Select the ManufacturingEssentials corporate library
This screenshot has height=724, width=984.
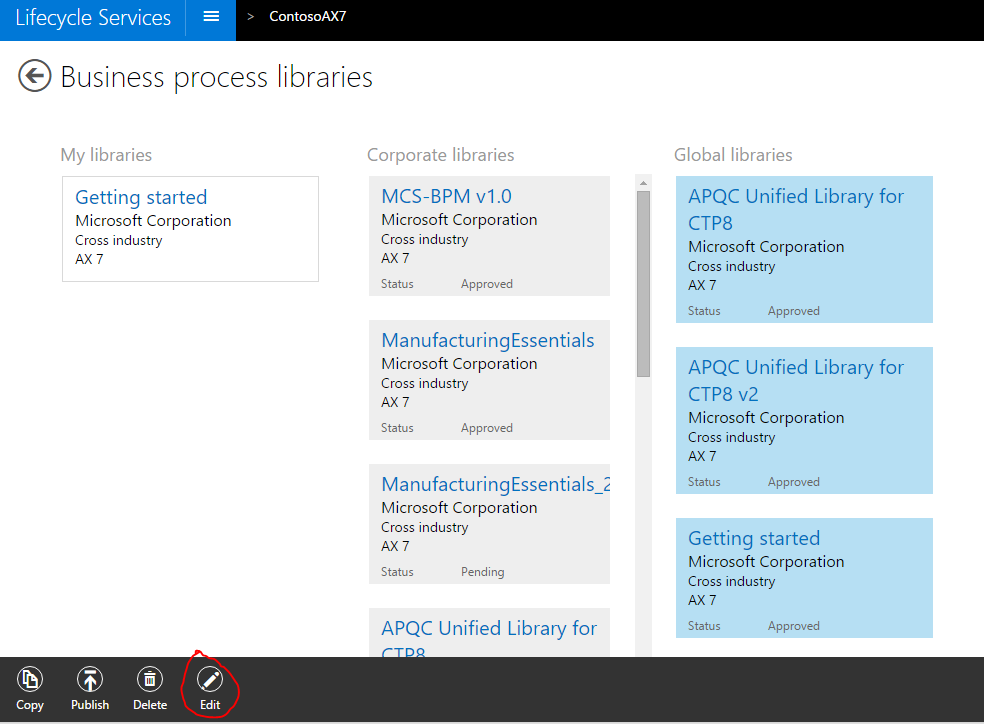pos(487,341)
